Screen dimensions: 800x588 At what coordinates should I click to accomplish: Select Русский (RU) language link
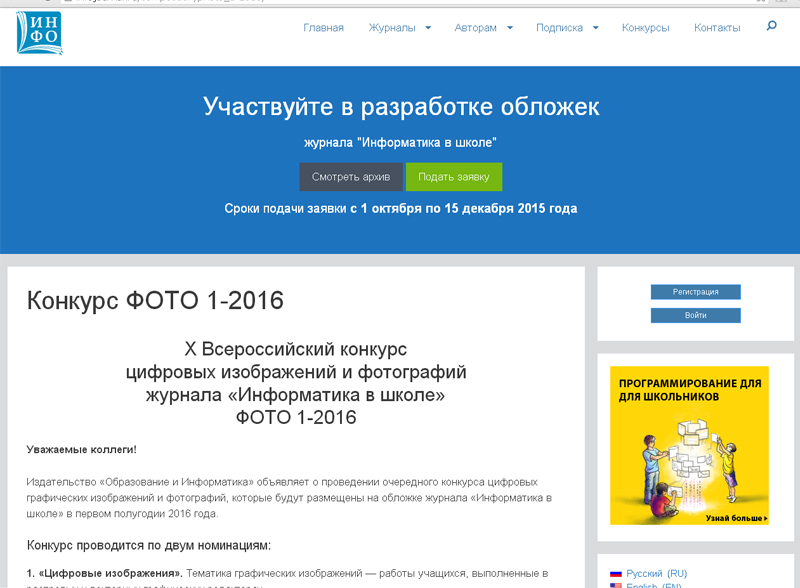tap(657, 574)
